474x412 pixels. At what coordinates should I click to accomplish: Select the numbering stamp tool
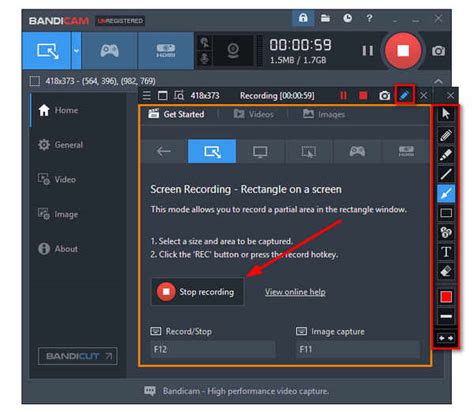pyautogui.click(x=446, y=232)
